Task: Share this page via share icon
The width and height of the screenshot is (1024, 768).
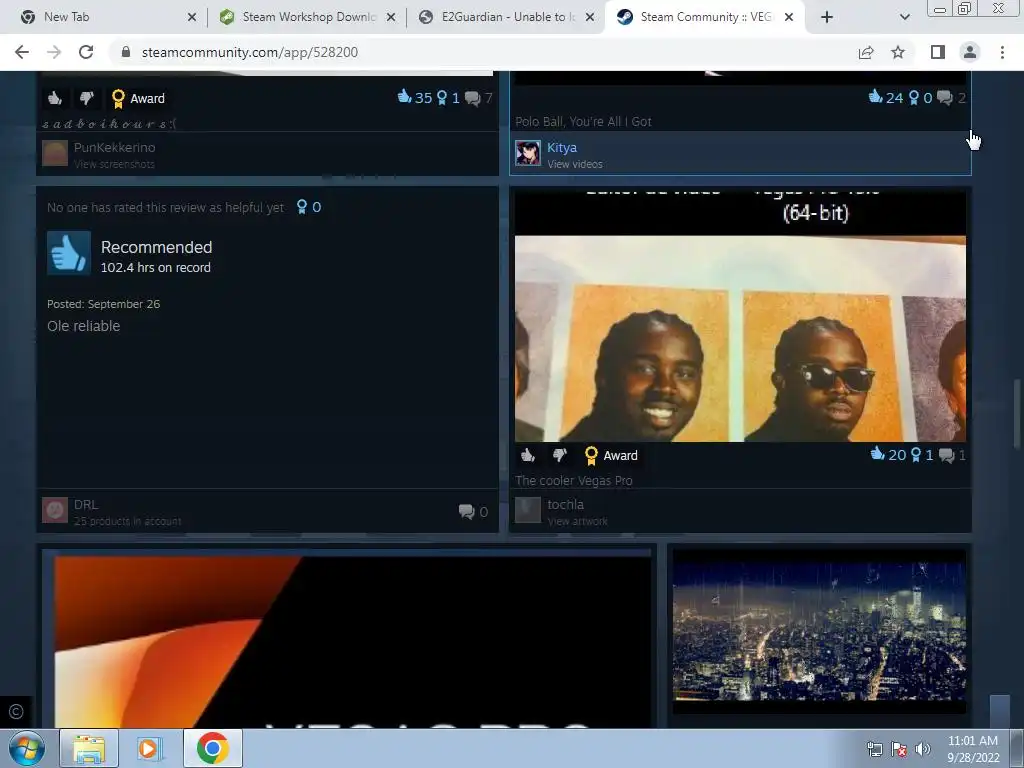Action: pos(866,52)
